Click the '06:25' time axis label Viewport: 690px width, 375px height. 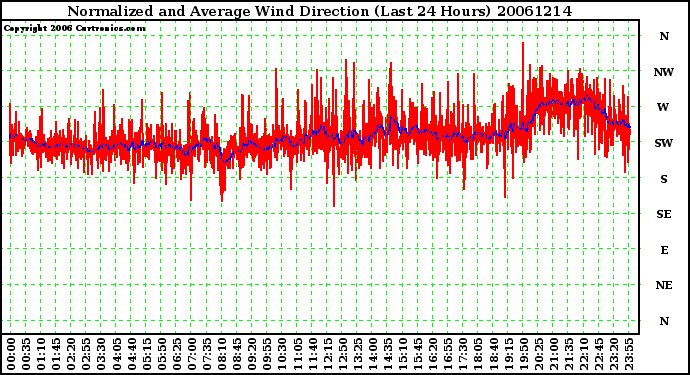click(x=177, y=354)
